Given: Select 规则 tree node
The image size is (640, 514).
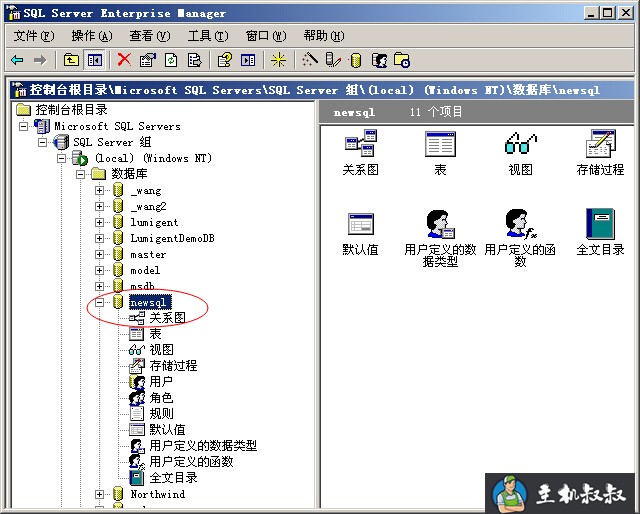Looking at the screenshot, I should [x=162, y=414].
